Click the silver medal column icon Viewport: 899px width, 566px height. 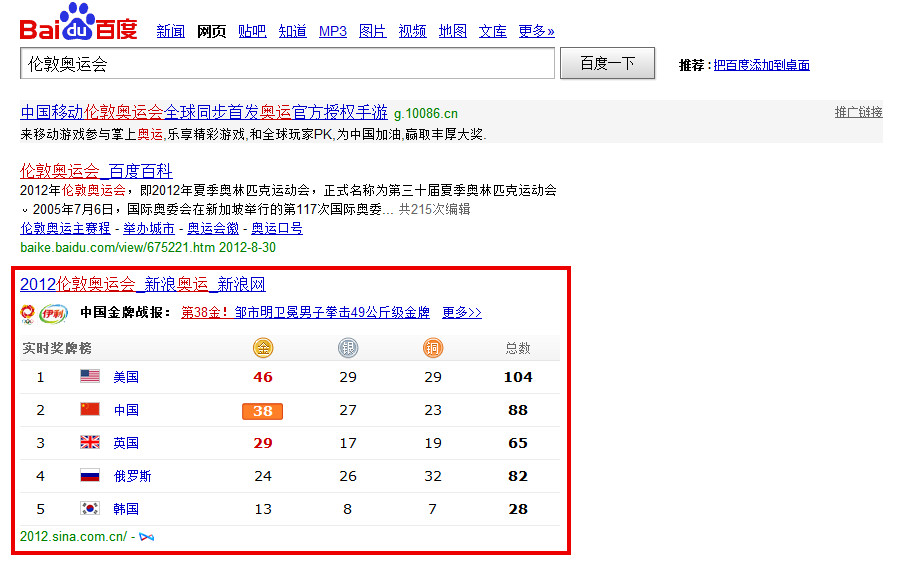[348, 348]
